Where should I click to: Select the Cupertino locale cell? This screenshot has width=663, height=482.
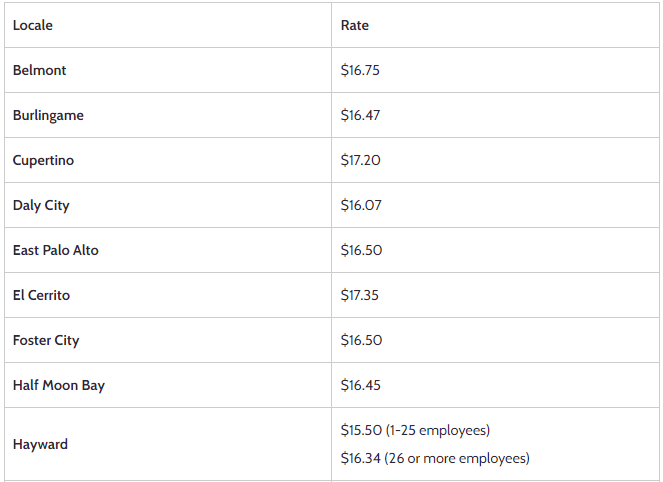coord(43,160)
